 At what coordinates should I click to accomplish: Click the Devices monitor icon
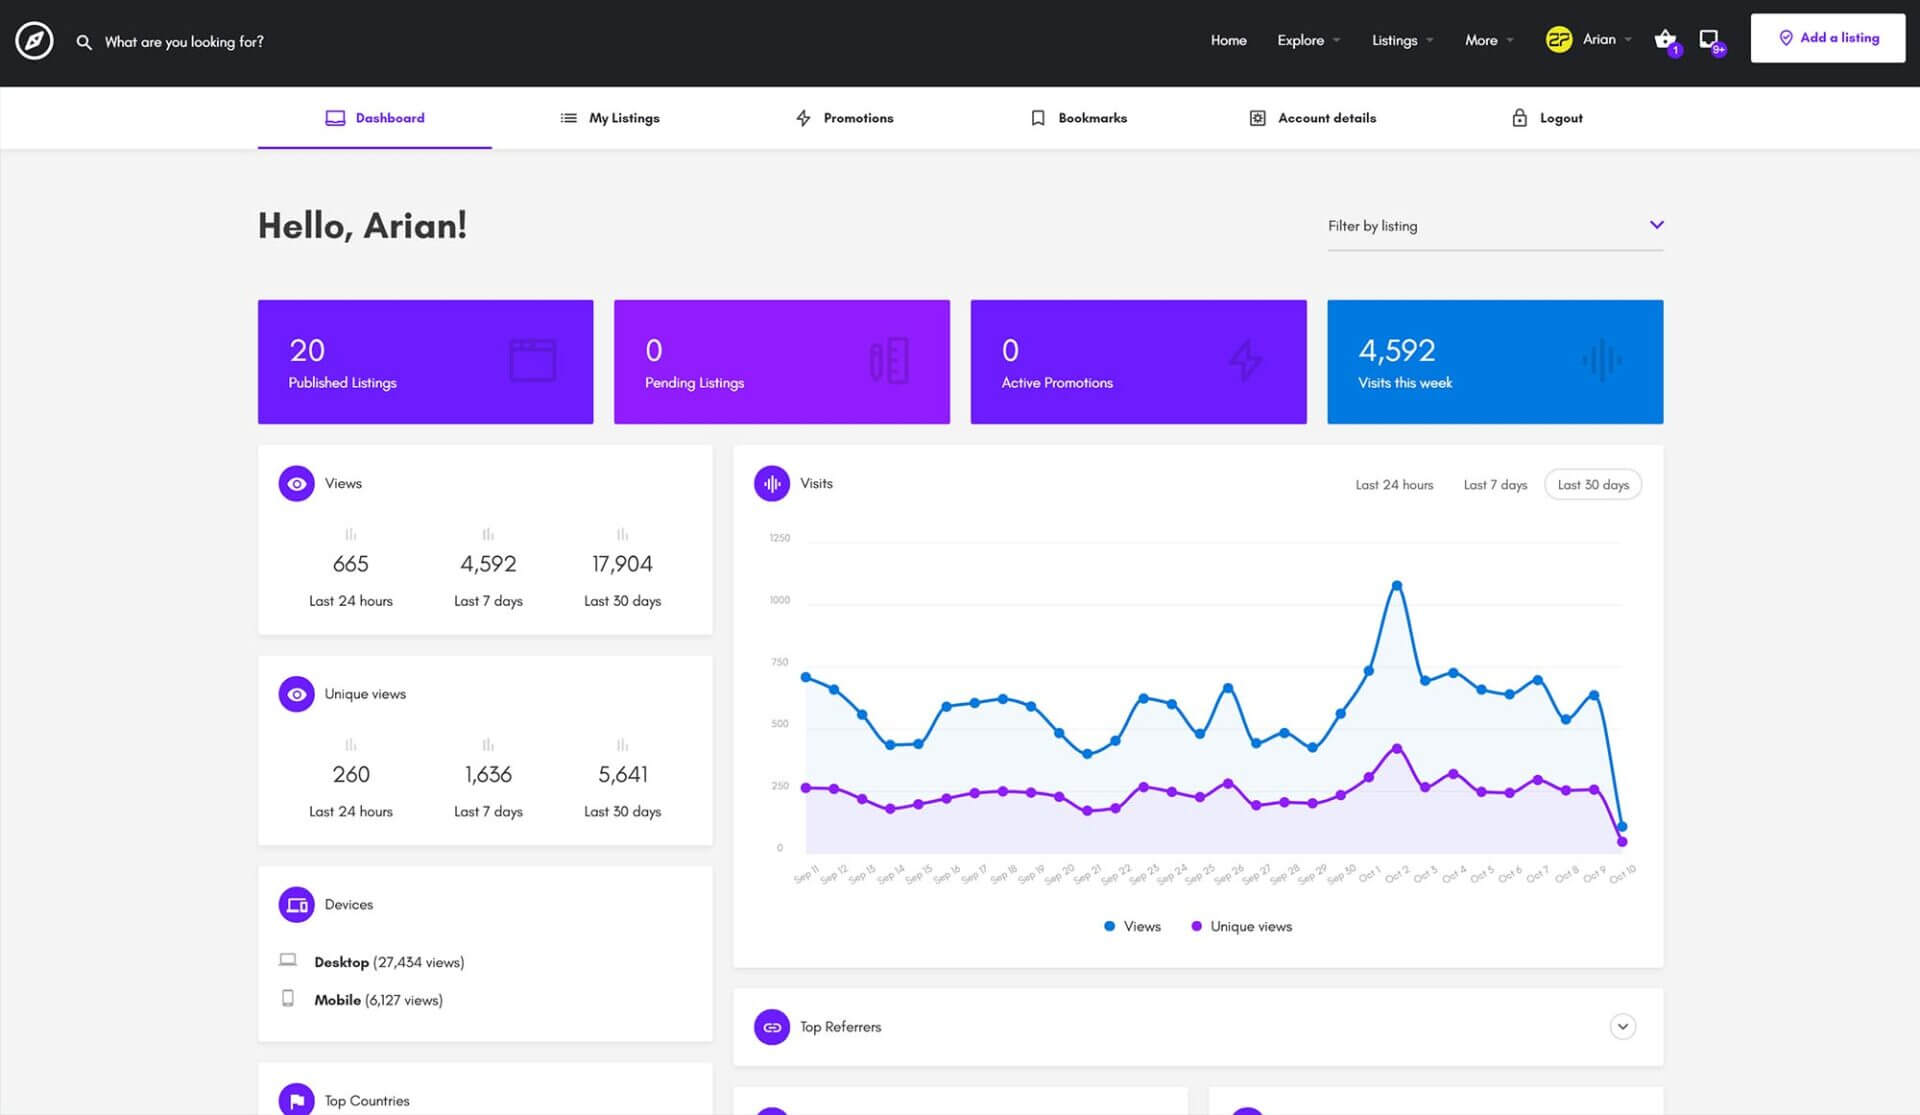(x=295, y=904)
